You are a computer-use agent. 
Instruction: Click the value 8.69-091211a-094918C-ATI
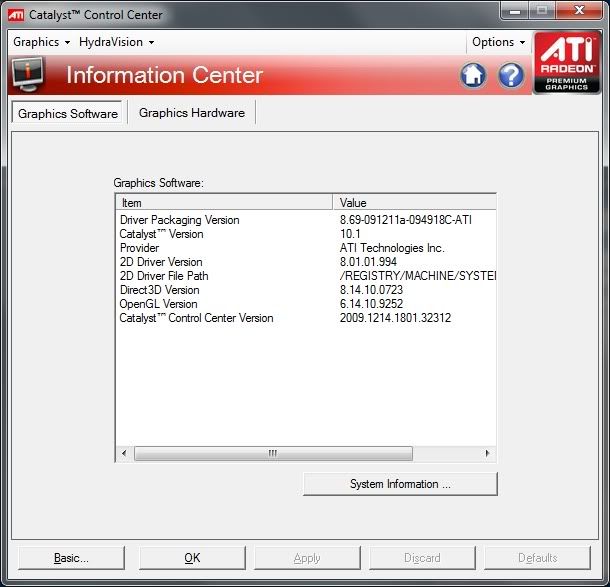point(406,220)
